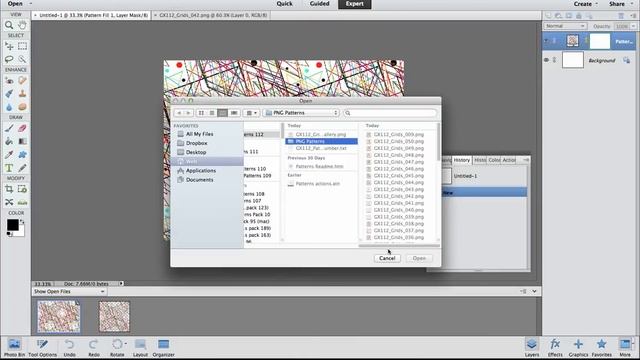Reset default foreground and background colors
Screen dimensions: 640x360
pos(9,234)
